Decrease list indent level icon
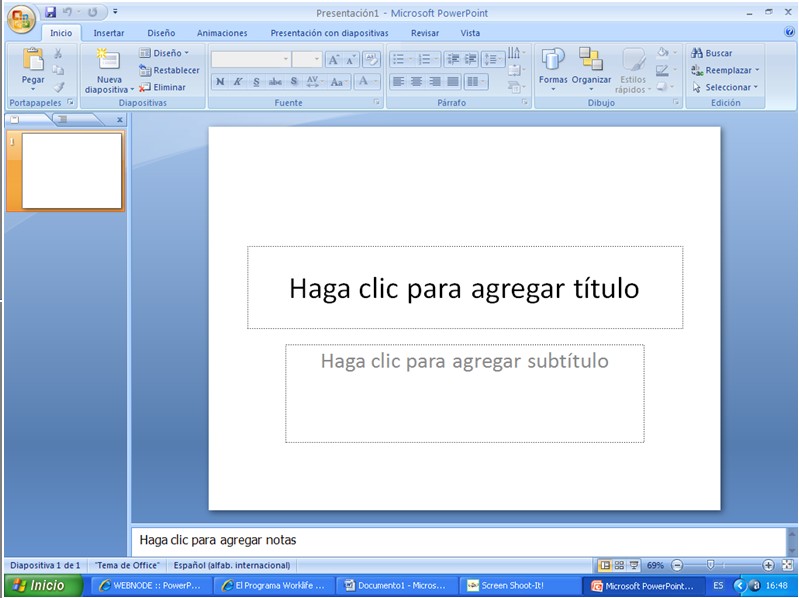This screenshot has height=598, width=799. coord(452,60)
